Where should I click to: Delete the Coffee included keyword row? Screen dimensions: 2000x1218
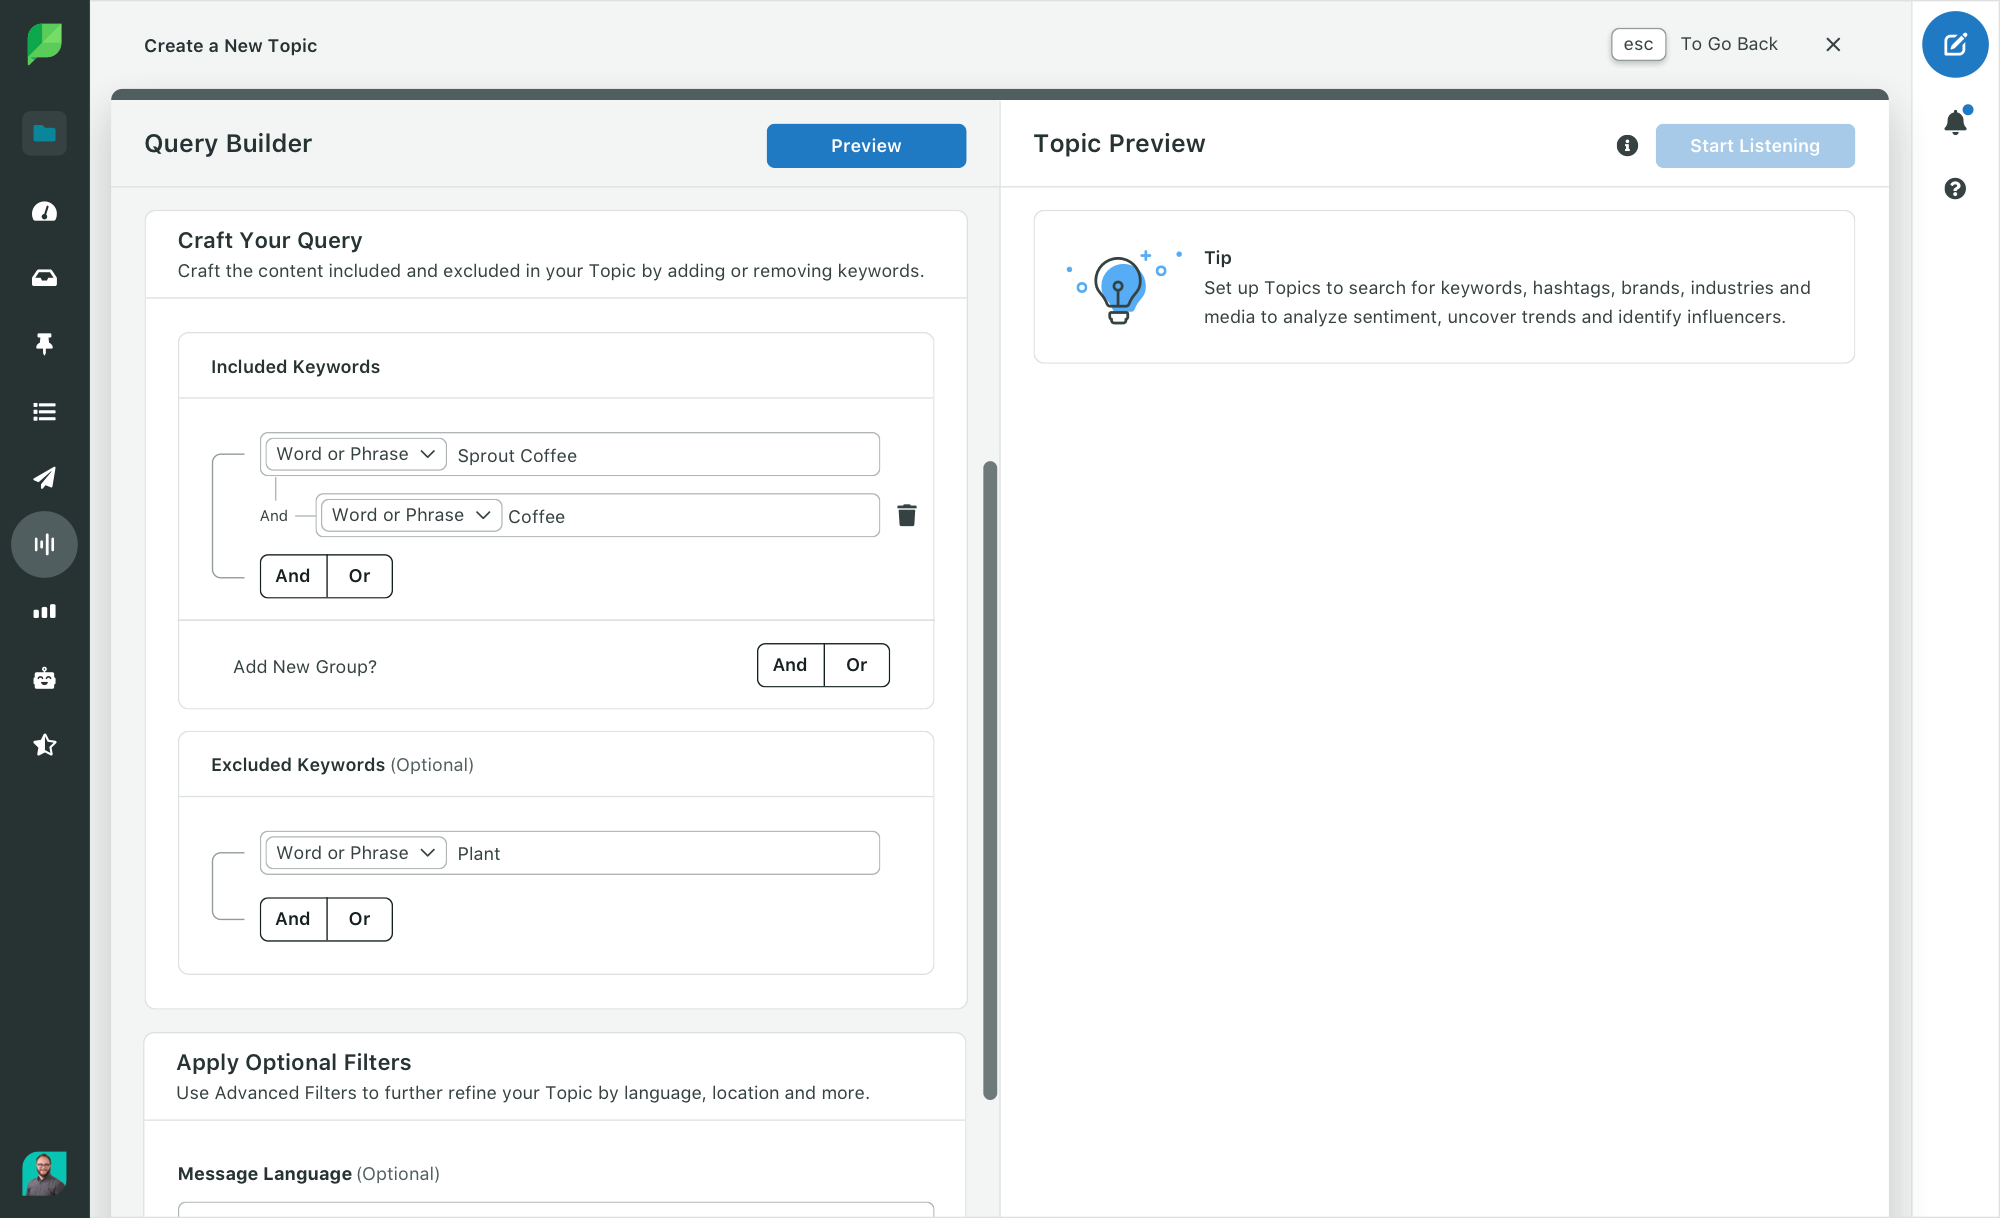click(906, 515)
